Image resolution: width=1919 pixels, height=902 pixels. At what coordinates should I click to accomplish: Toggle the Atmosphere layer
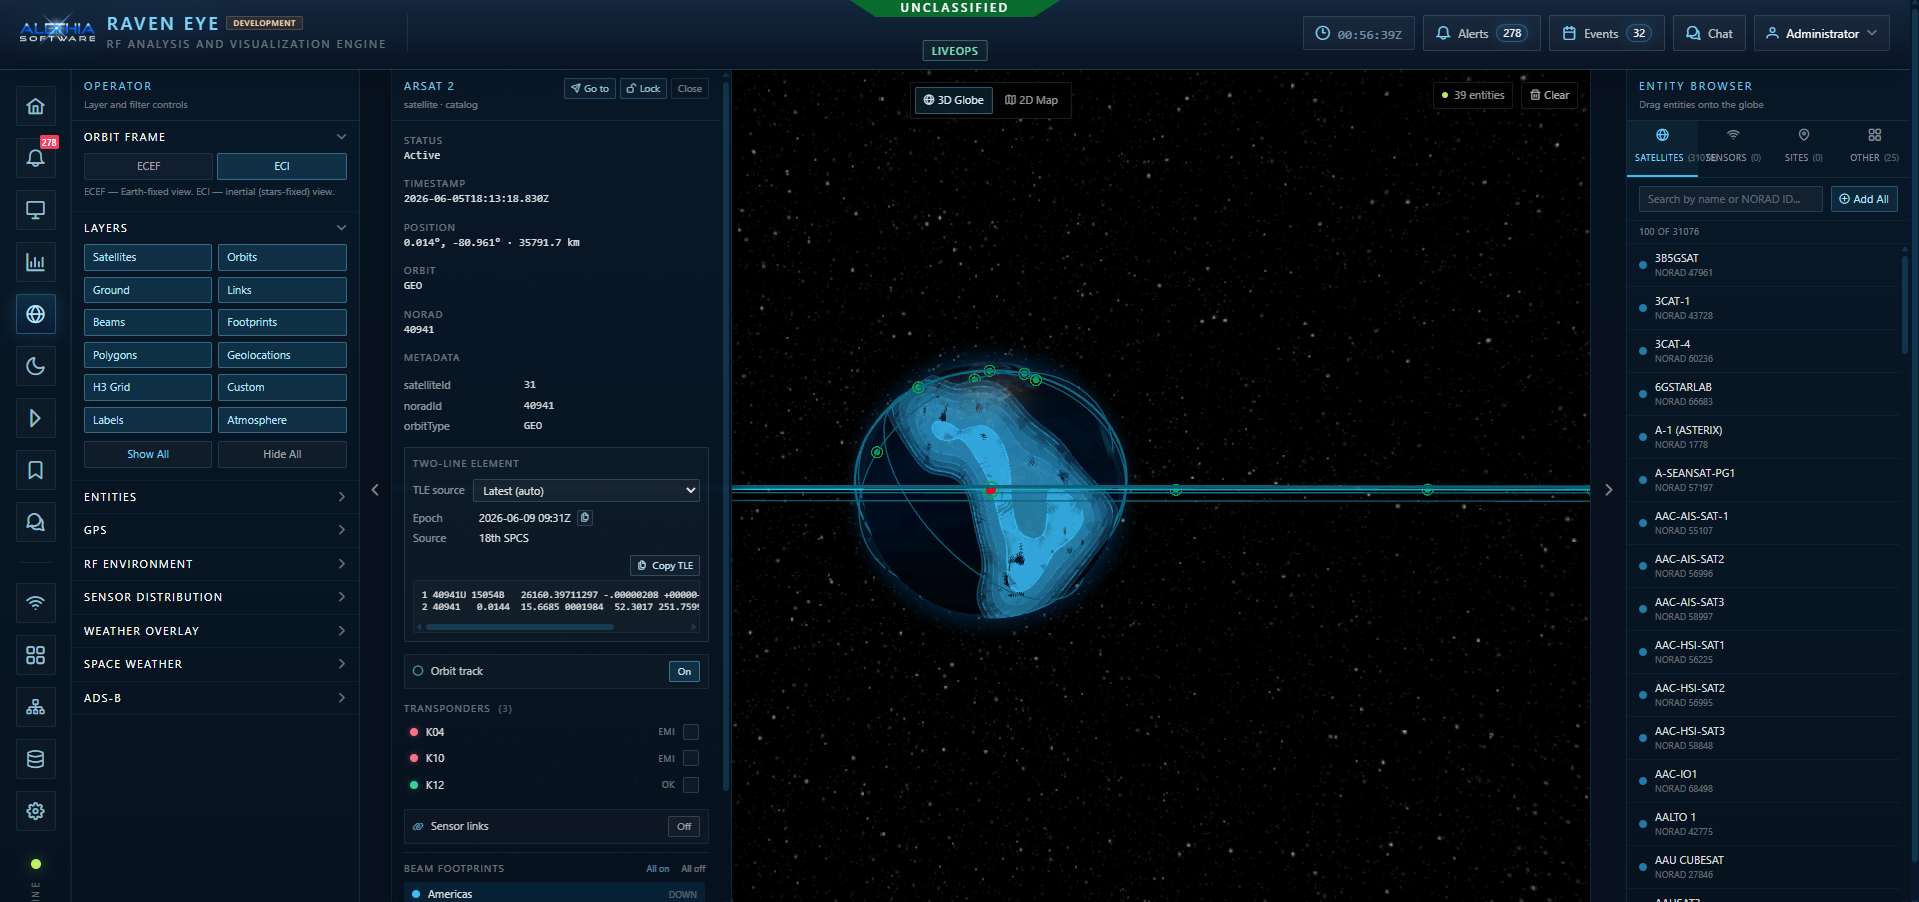pos(282,421)
